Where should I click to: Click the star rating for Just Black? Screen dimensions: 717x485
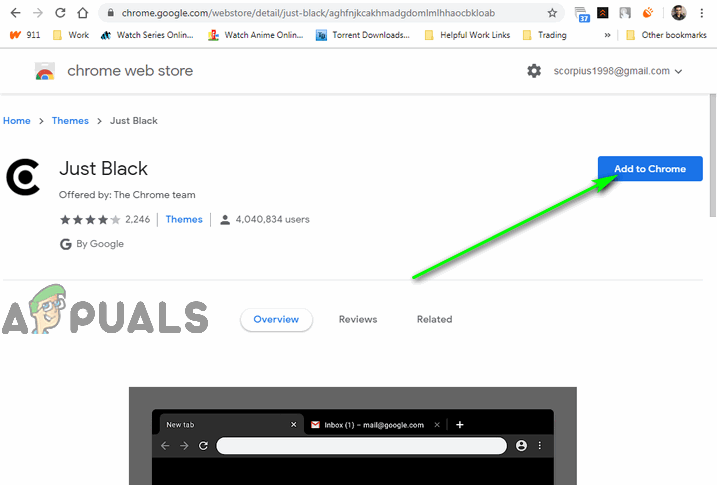(90, 220)
